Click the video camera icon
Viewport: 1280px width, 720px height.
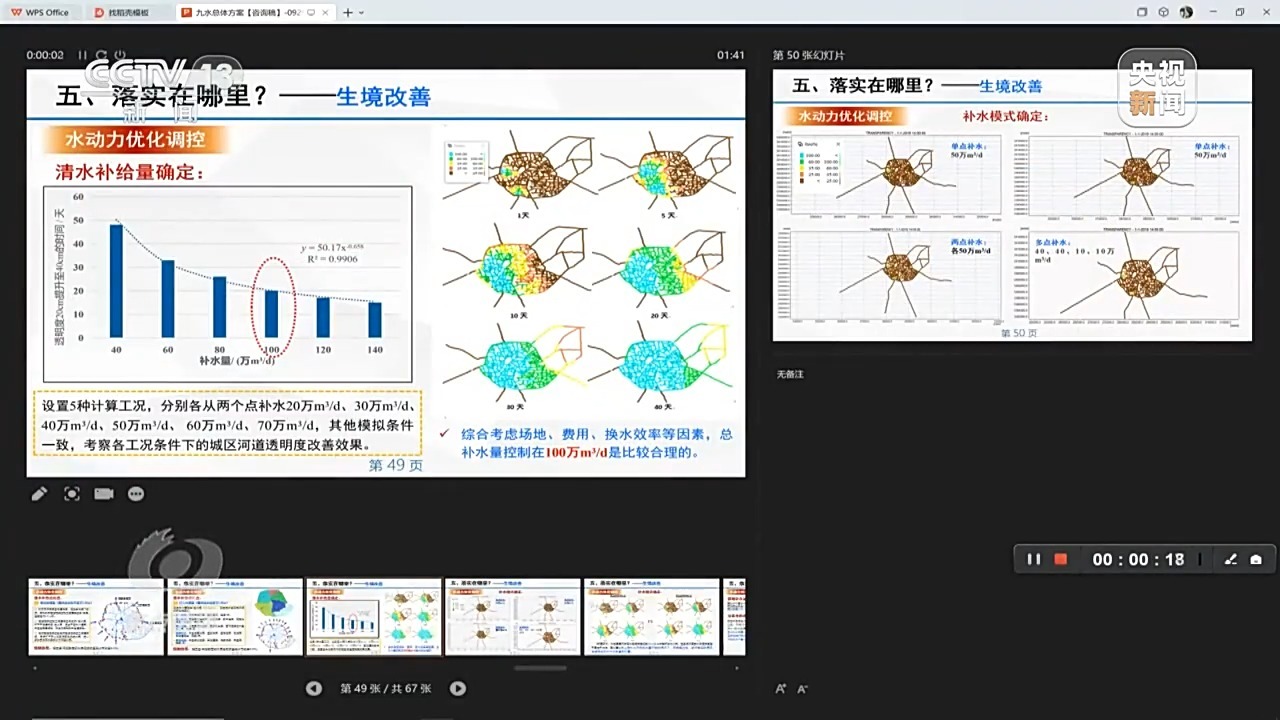pos(104,494)
